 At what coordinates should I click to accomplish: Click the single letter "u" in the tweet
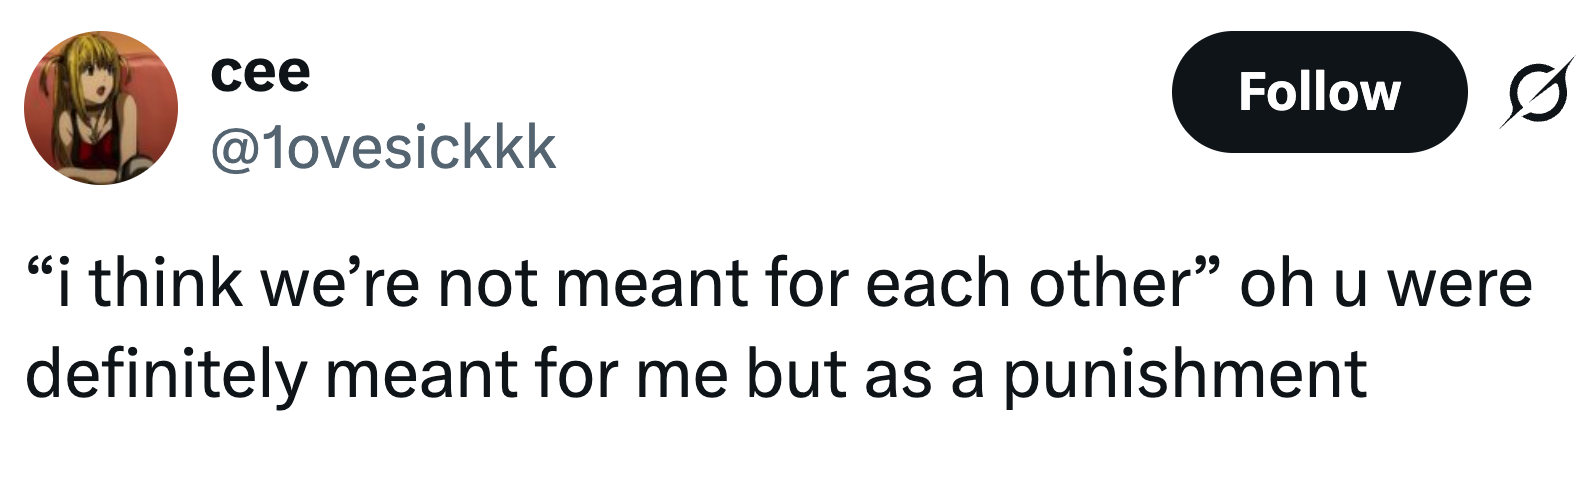(1349, 285)
